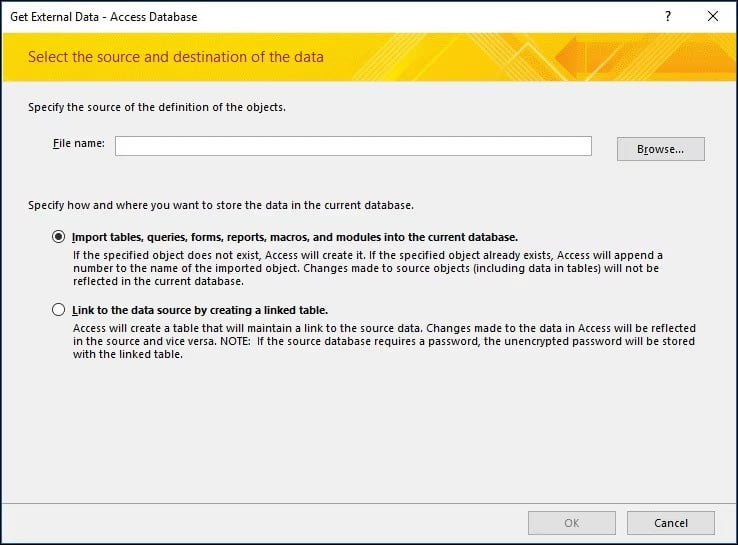Choose the Link to data source radio circle

click(59, 310)
